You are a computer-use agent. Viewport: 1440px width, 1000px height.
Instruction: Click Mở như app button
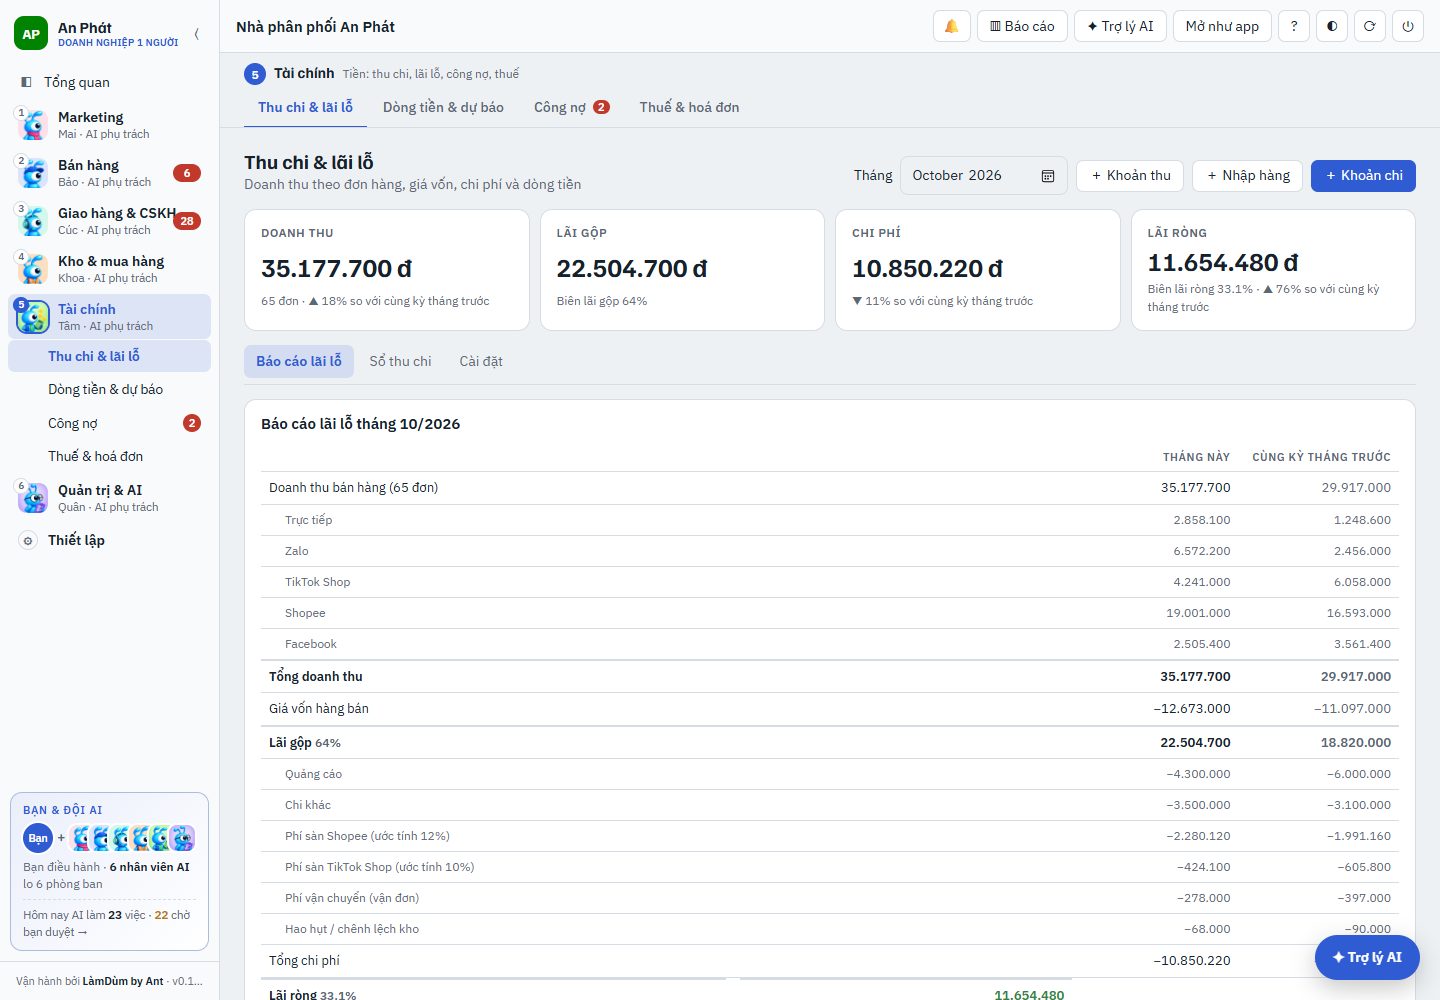(1222, 26)
